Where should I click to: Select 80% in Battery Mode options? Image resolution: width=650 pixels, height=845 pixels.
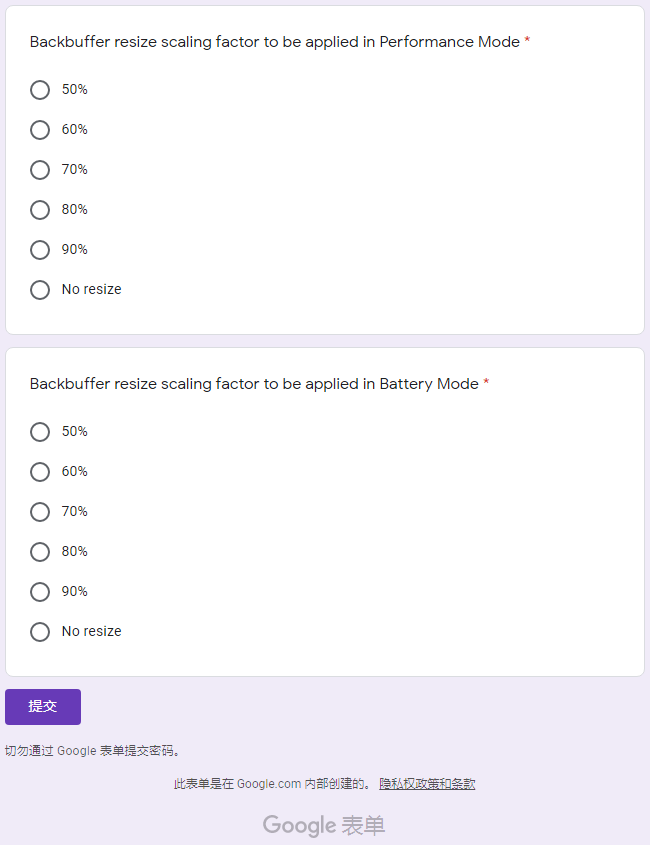point(40,552)
